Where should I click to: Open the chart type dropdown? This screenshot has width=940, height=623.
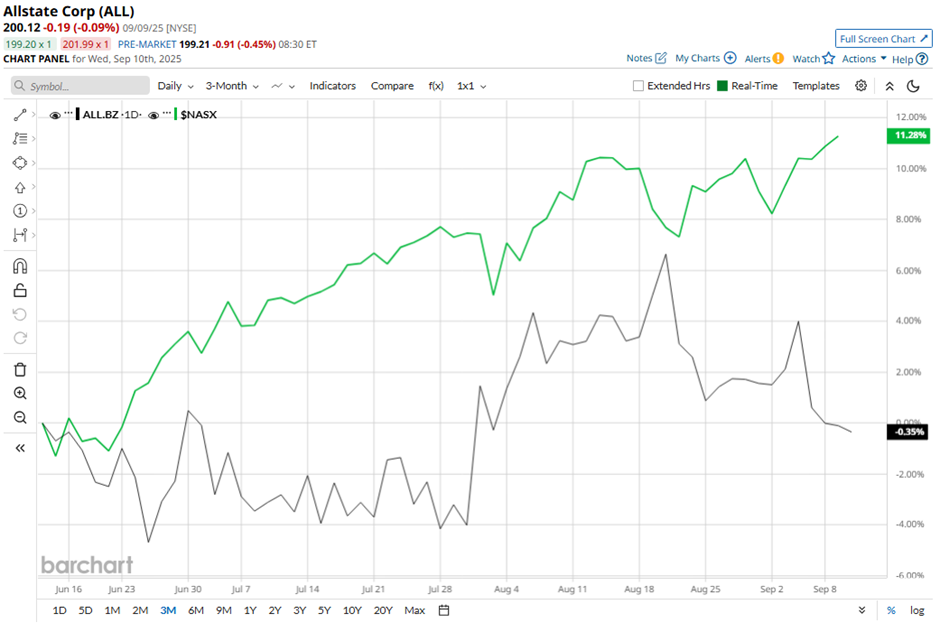click(x=283, y=86)
